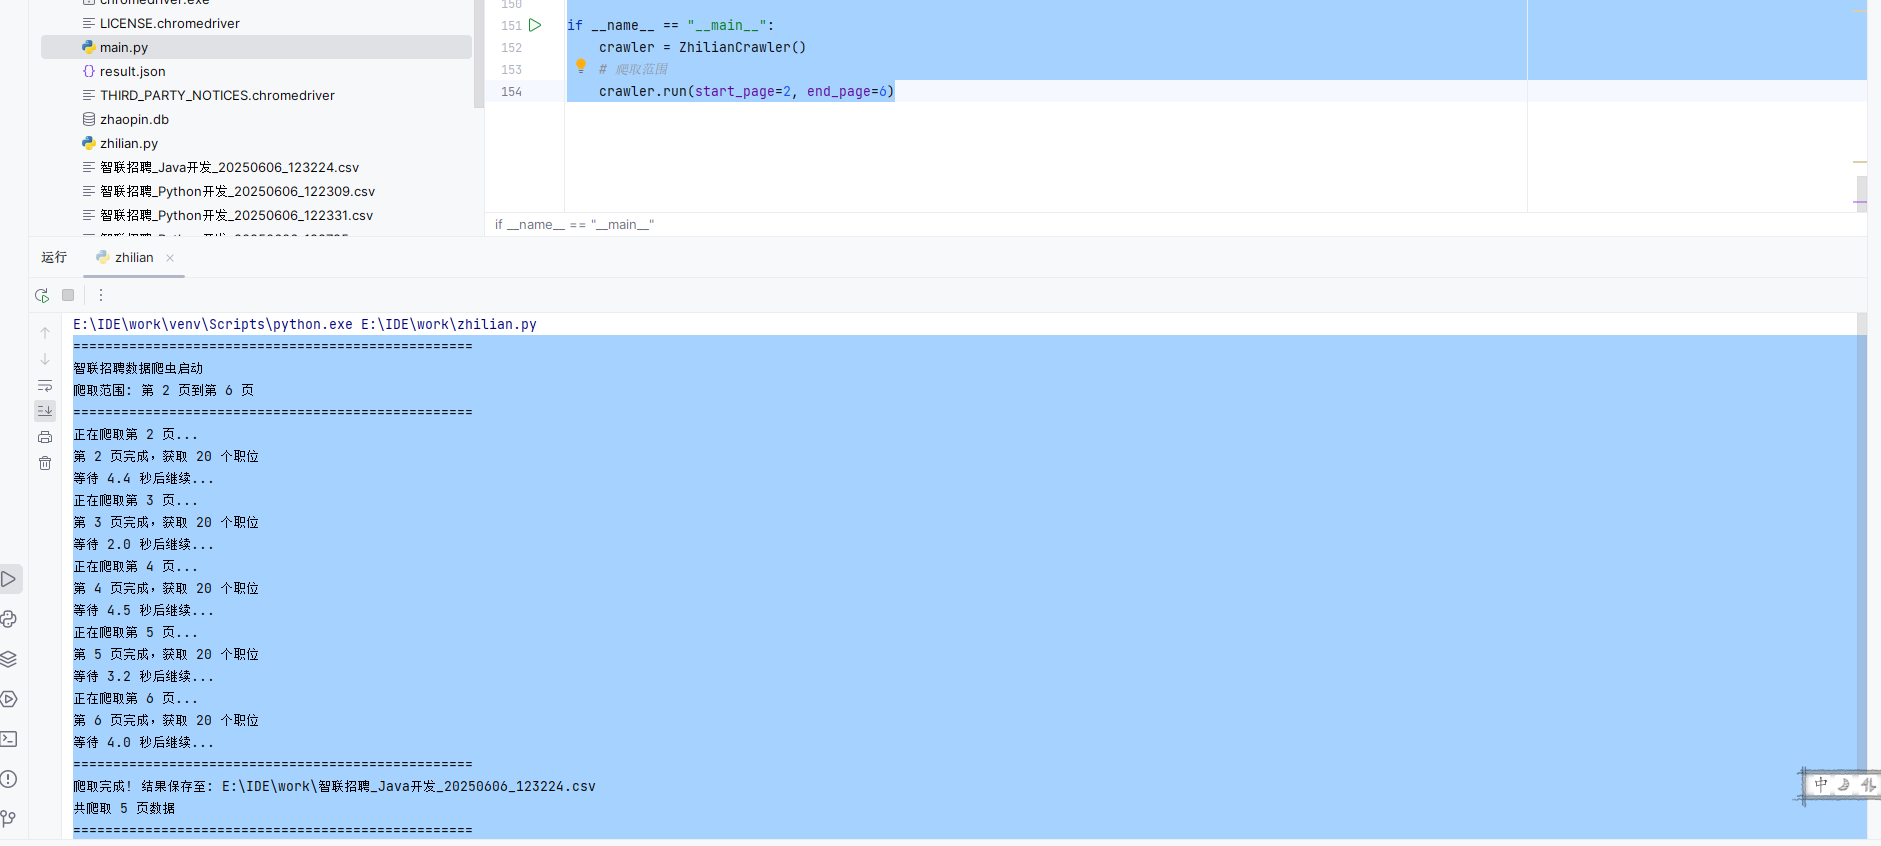This screenshot has width=1881, height=846.
Task: Click the if __name__ breadcrumb
Action: pyautogui.click(x=574, y=225)
